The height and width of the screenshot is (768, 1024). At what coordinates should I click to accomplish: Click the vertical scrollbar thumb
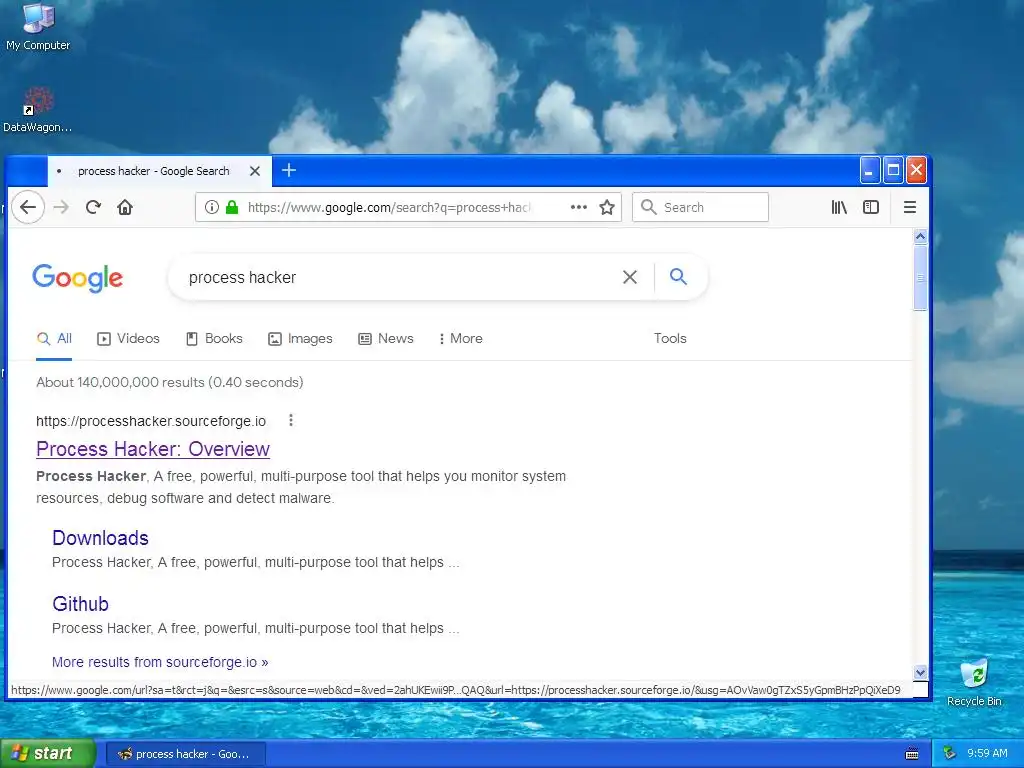920,278
